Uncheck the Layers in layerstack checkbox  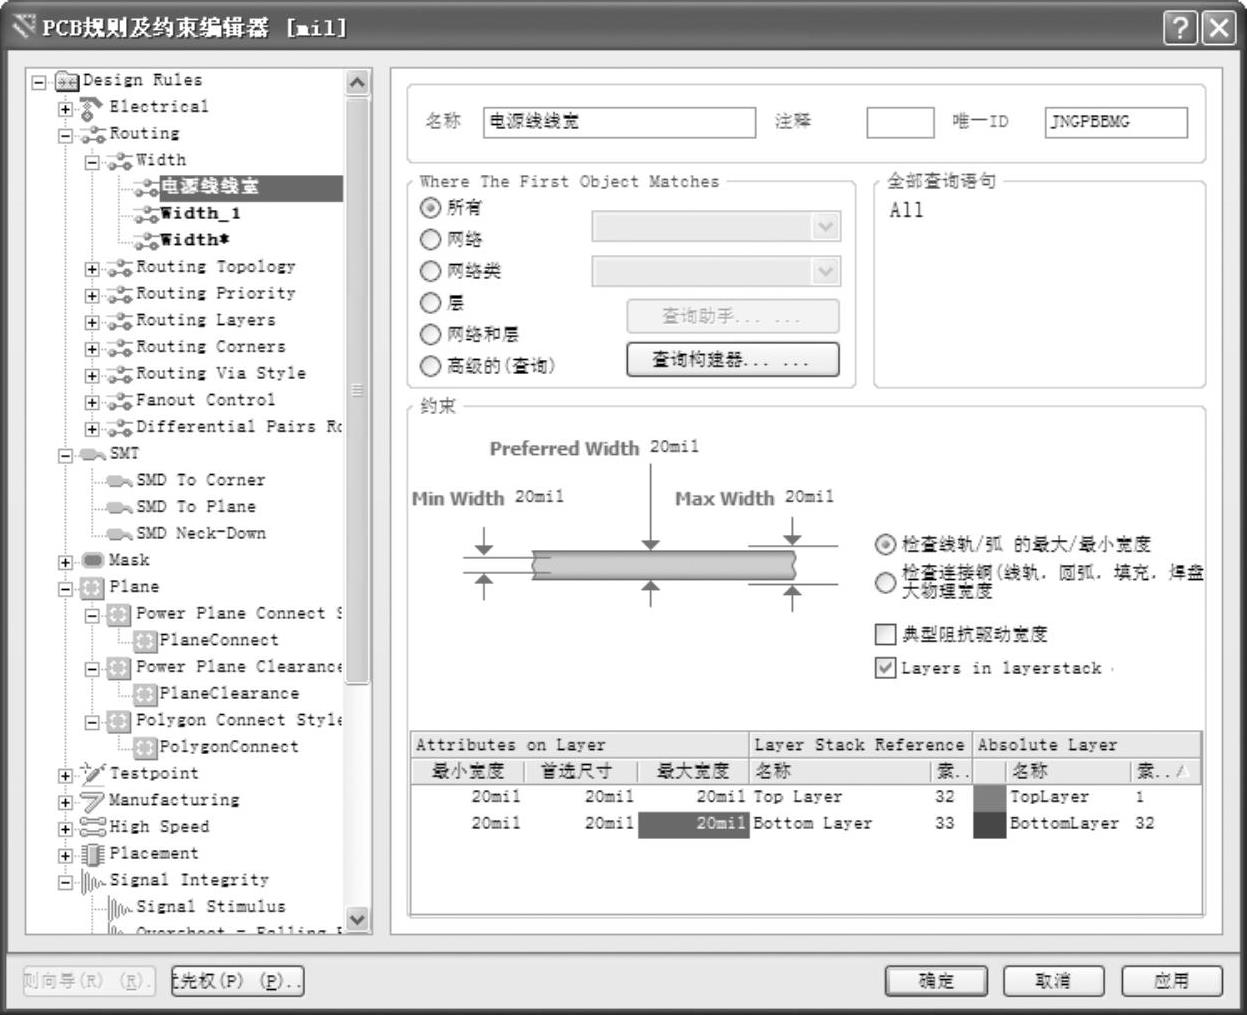click(885, 668)
